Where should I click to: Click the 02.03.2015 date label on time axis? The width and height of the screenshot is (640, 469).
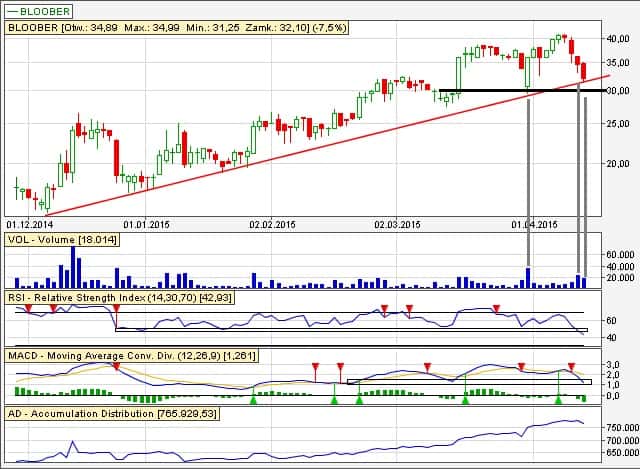click(x=399, y=225)
